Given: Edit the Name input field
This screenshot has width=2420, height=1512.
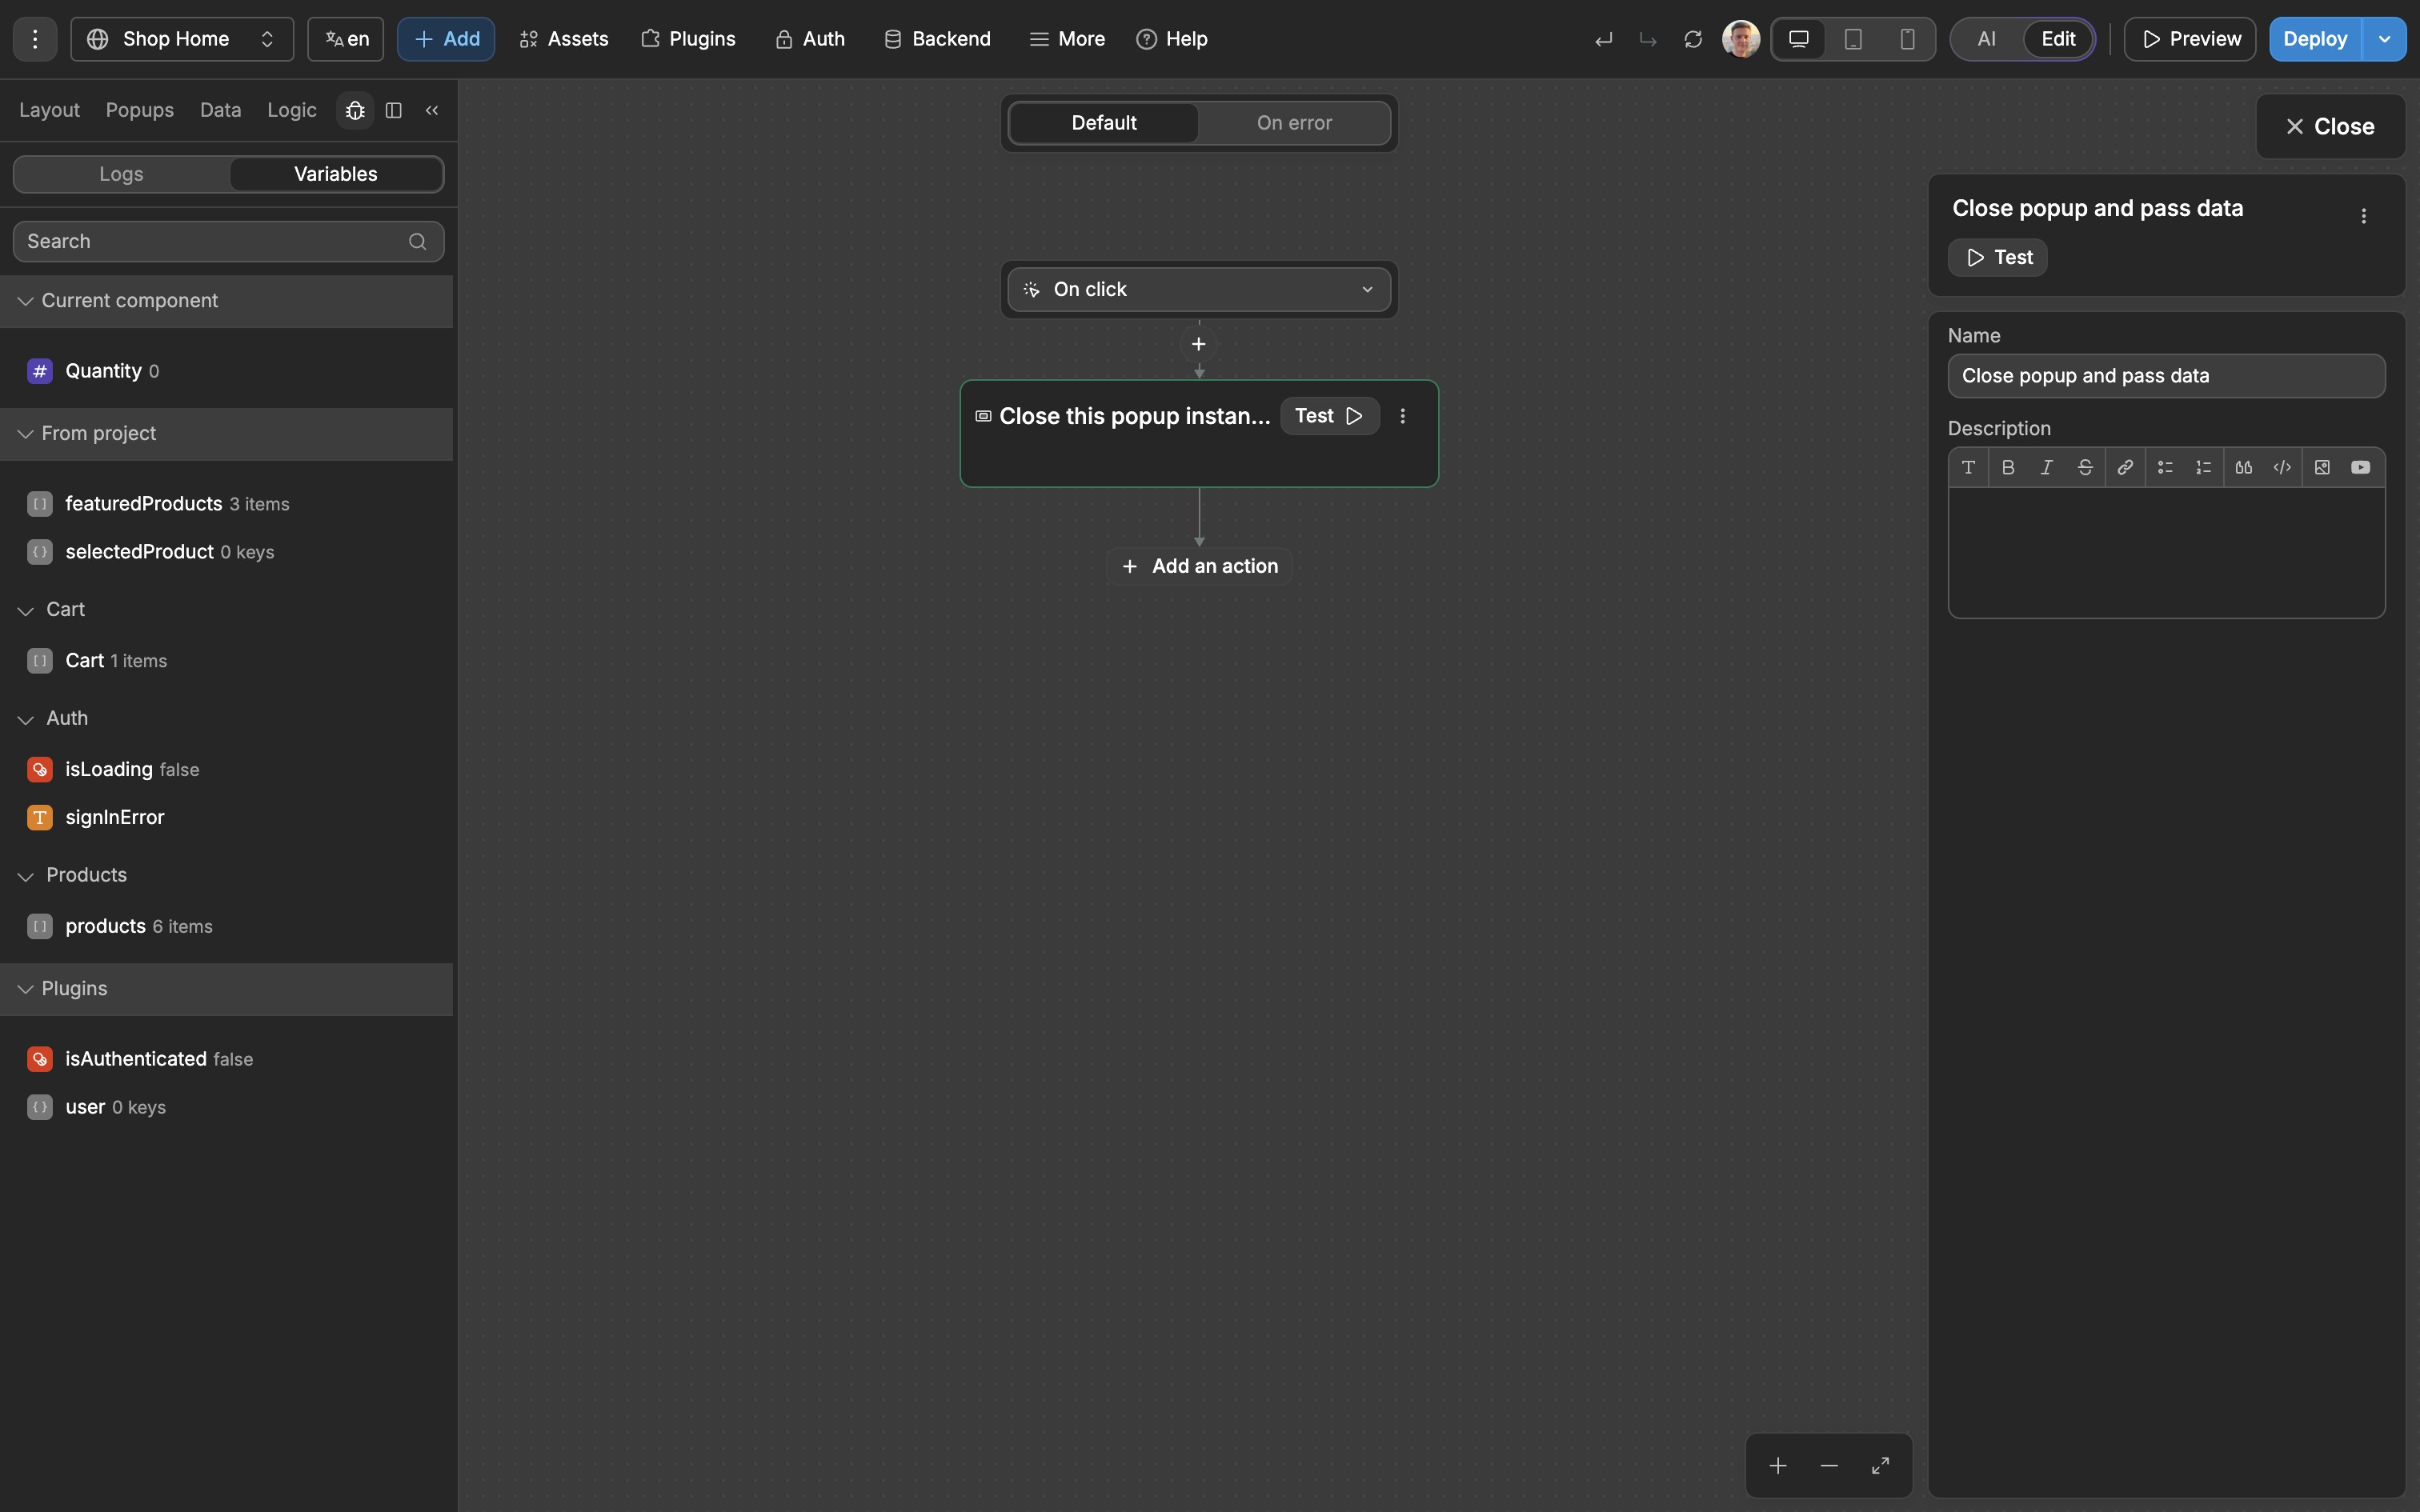Looking at the screenshot, I should tap(2166, 376).
